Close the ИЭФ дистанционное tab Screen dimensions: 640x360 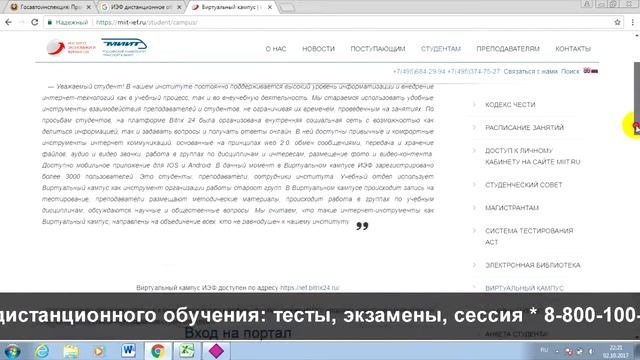[179, 7]
